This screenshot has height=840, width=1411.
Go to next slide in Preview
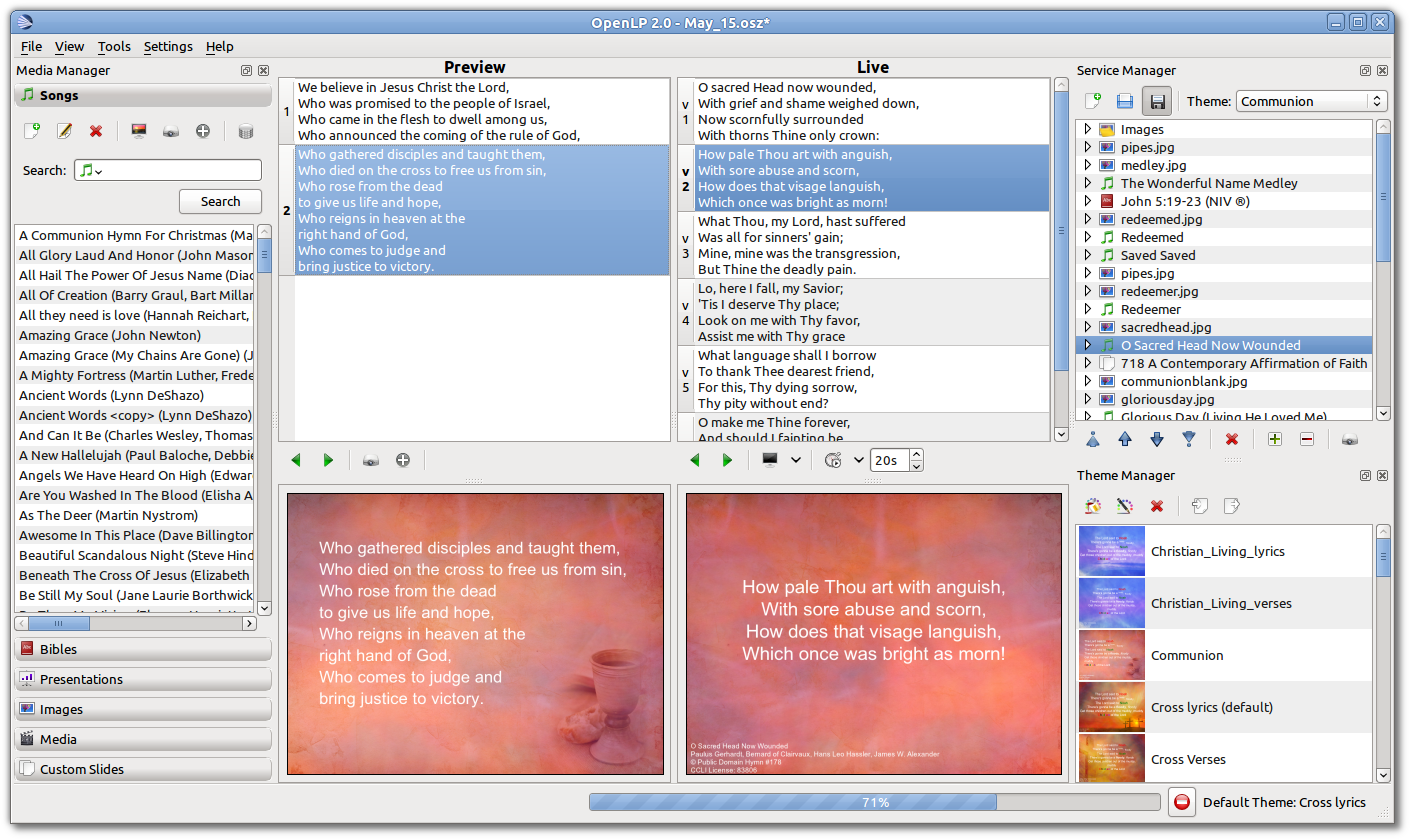click(x=328, y=460)
